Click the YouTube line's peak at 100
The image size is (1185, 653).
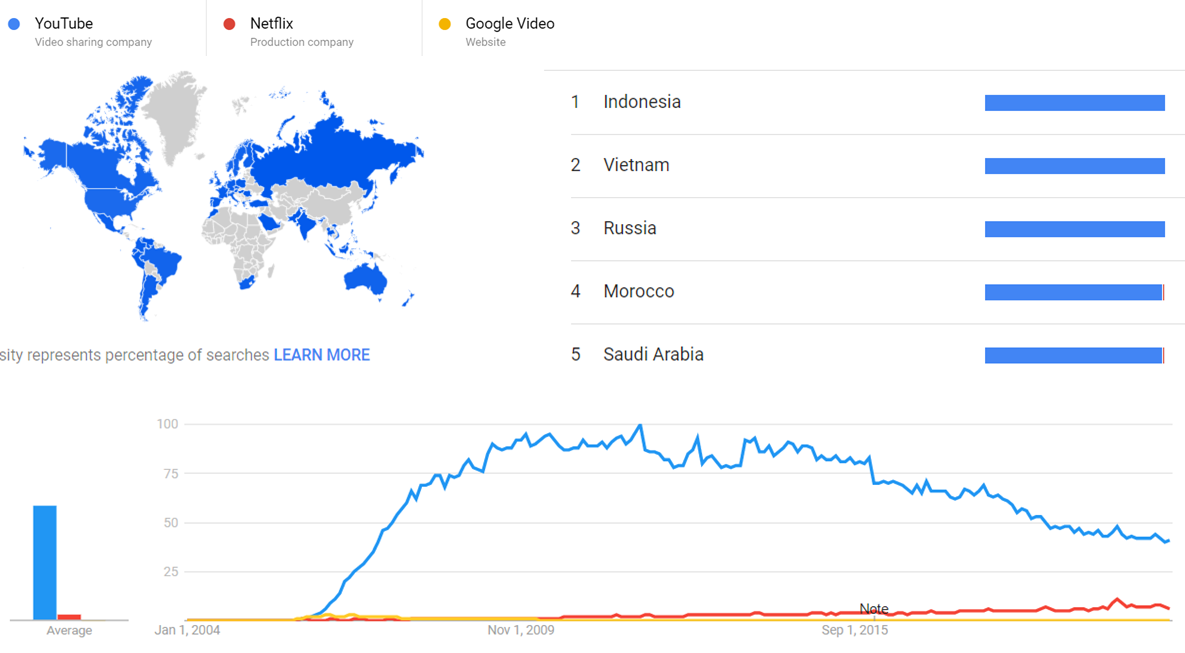coord(640,425)
